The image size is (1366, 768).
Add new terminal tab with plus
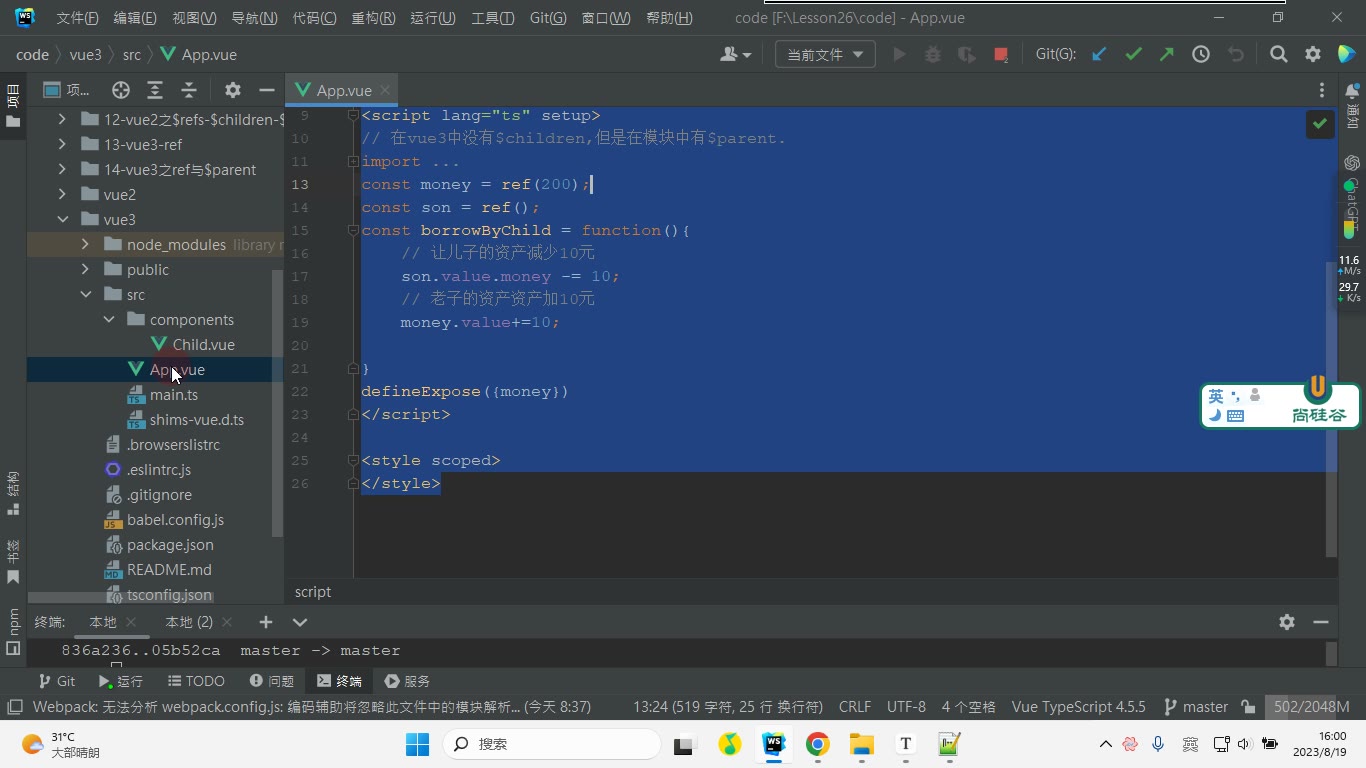(265, 622)
